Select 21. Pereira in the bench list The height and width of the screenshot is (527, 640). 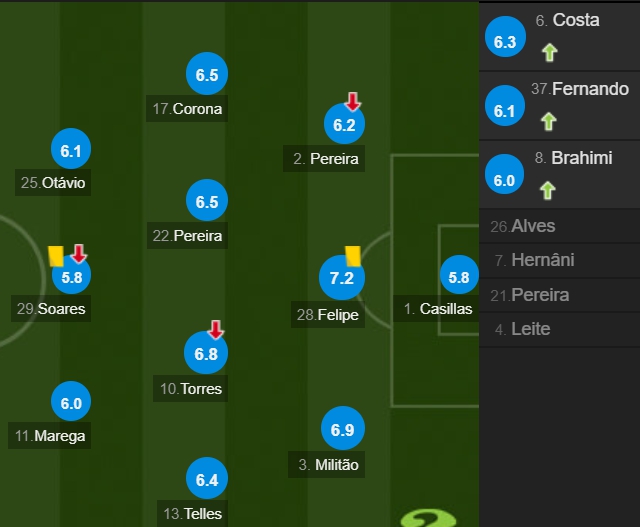coord(559,295)
